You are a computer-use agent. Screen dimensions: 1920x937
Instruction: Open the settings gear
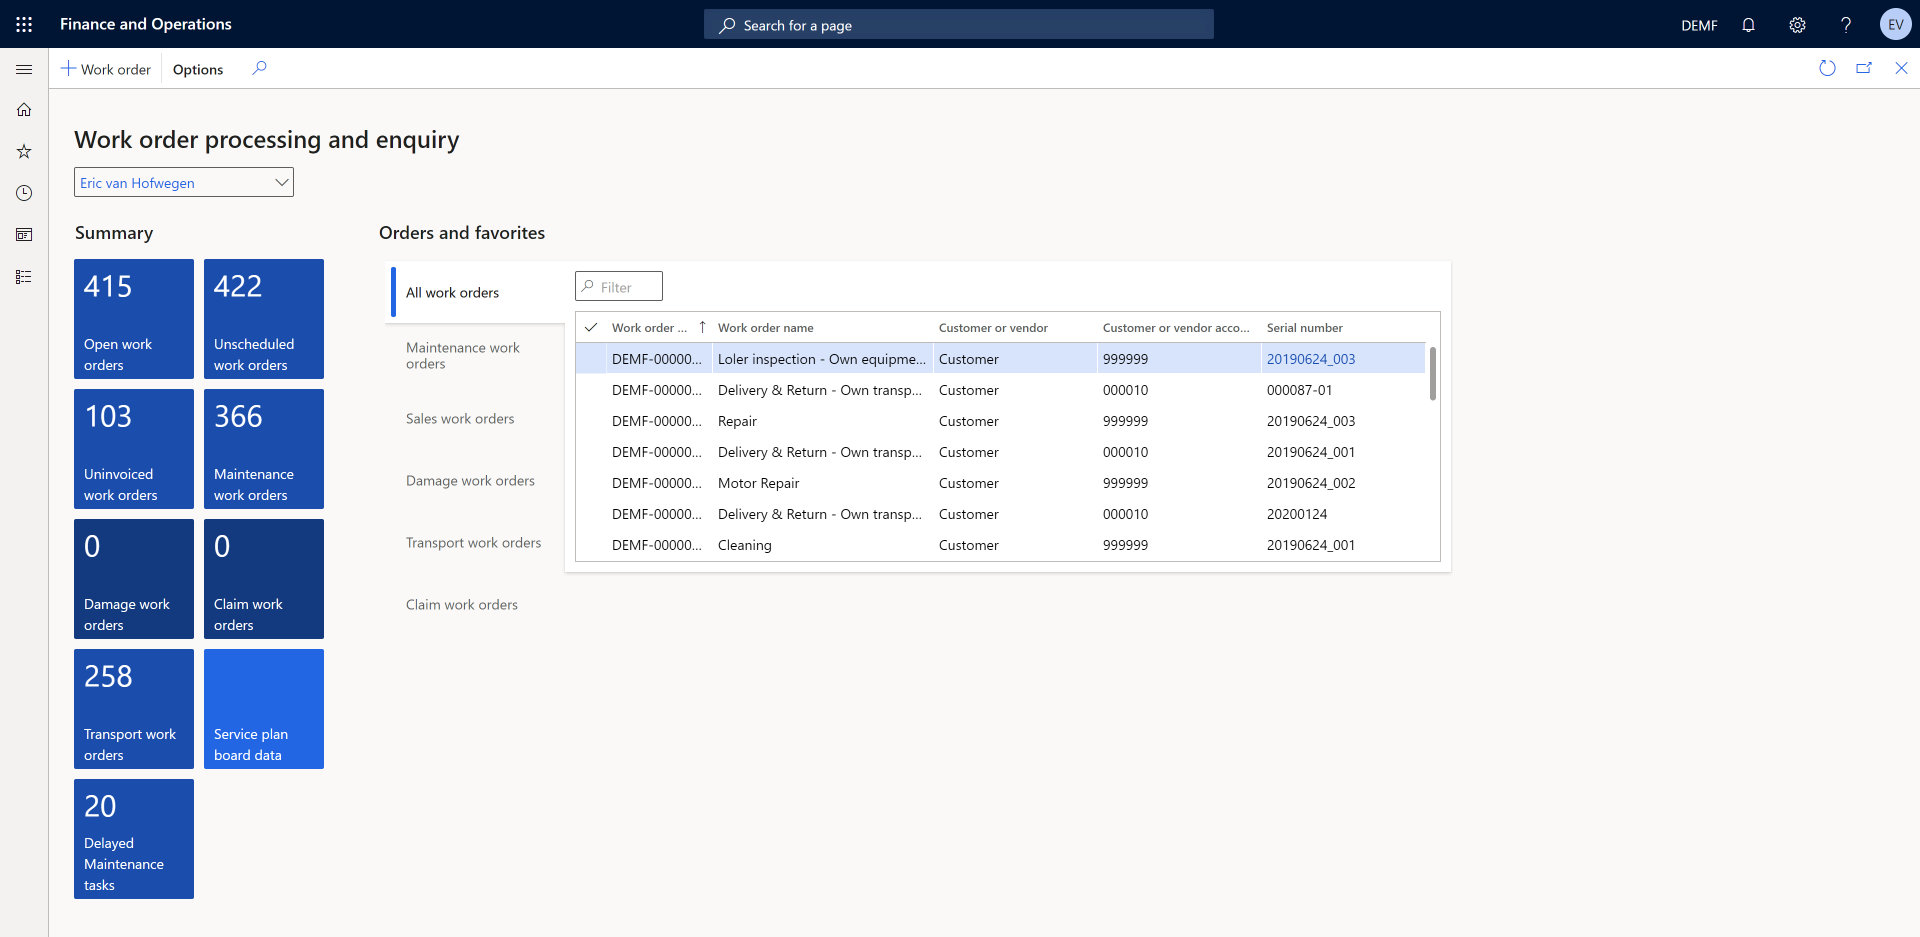pos(1797,25)
